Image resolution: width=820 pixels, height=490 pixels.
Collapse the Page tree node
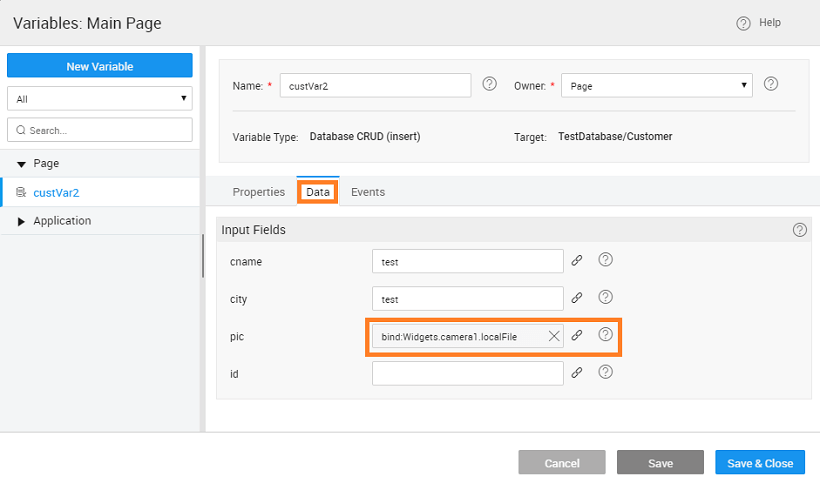pos(22,164)
